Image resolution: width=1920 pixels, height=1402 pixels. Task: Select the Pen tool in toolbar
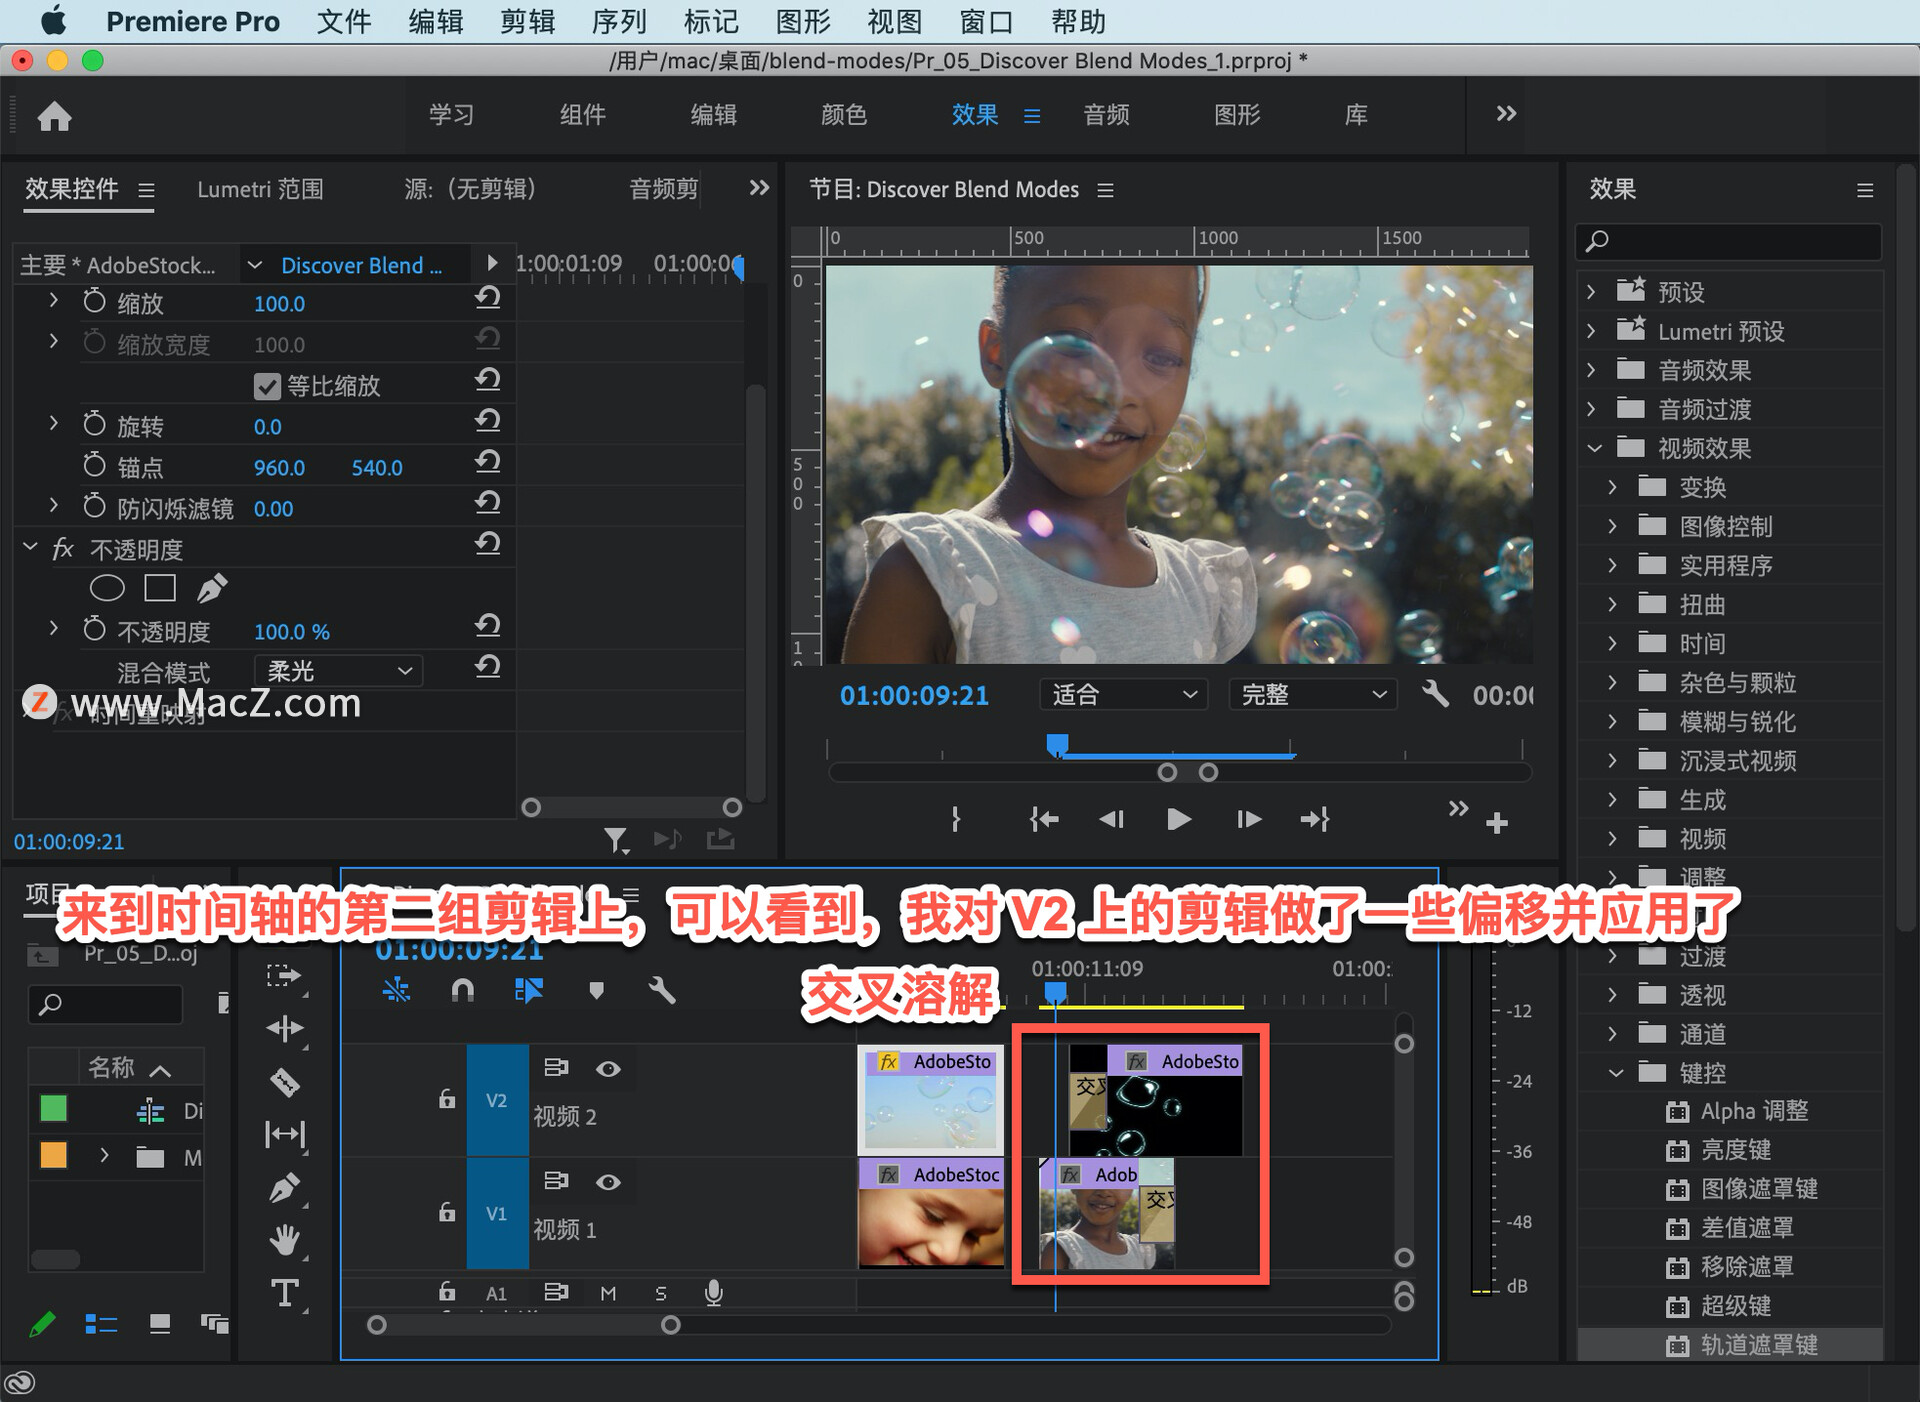coord(284,1188)
